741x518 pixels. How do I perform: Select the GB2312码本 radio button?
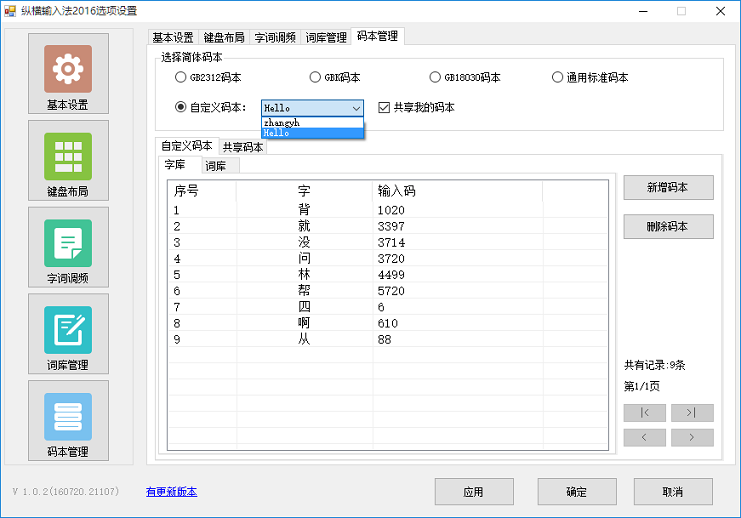coord(180,77)
